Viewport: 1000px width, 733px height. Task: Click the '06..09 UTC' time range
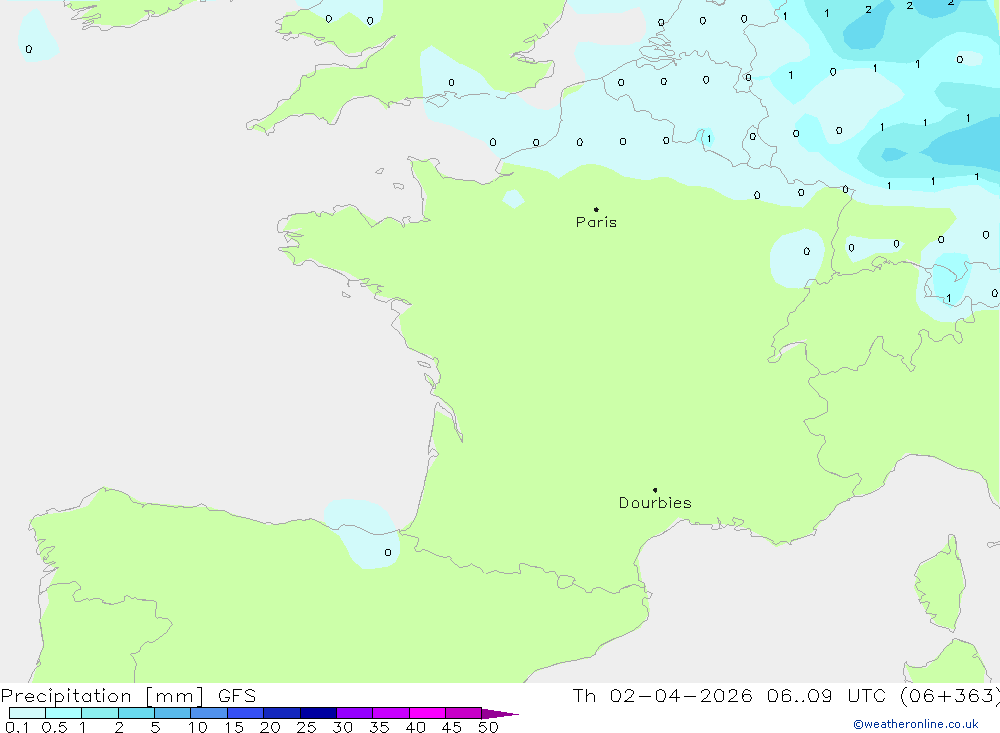(x=828, y=696)
